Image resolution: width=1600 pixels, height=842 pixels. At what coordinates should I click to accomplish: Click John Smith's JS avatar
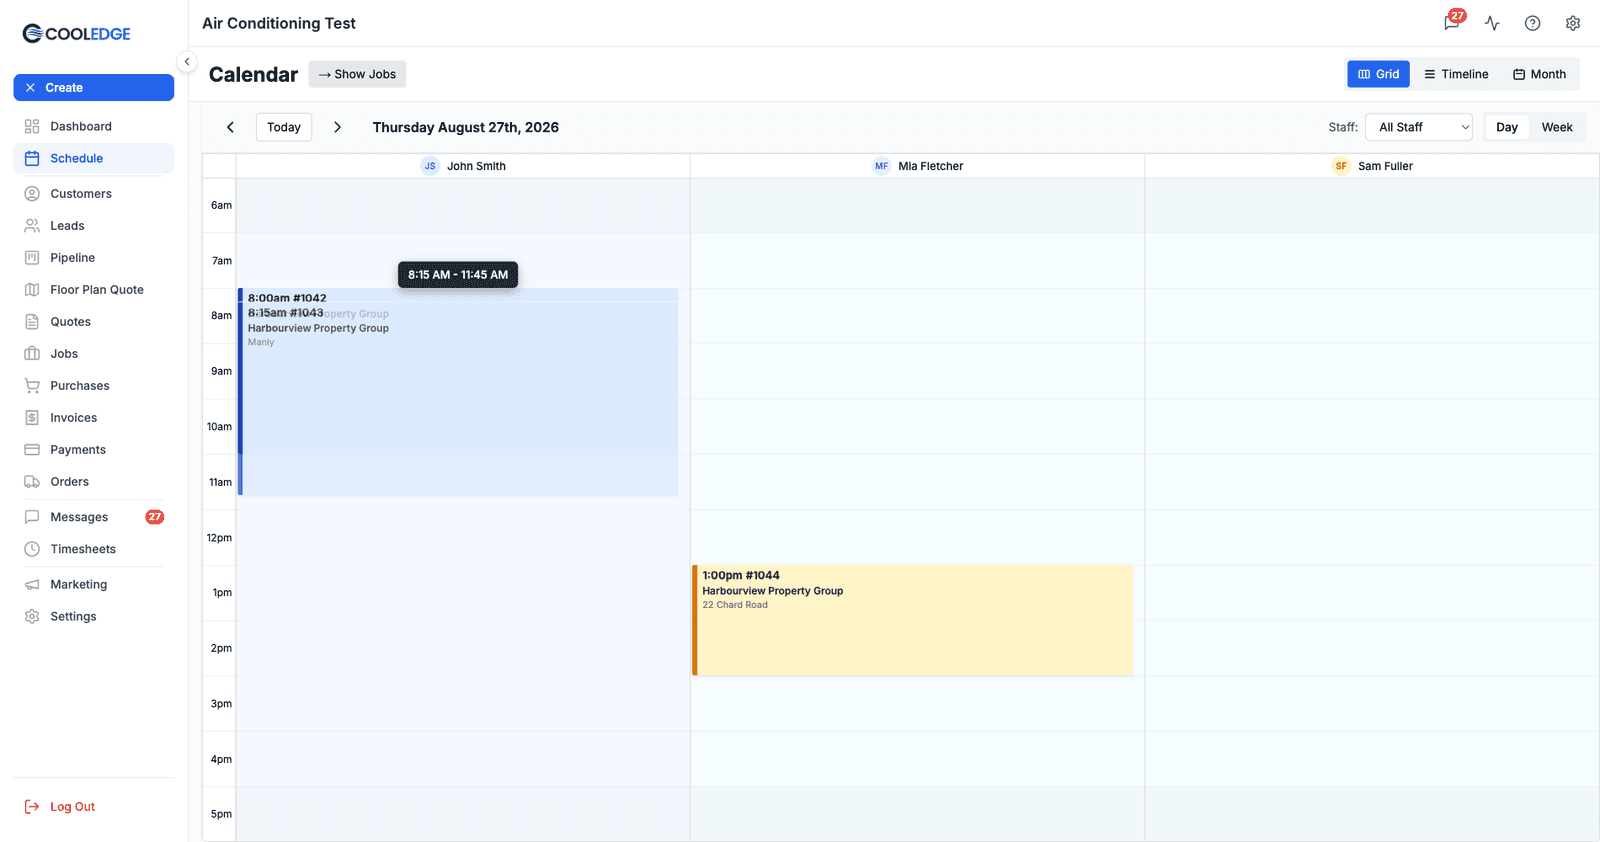pos(430,166)
